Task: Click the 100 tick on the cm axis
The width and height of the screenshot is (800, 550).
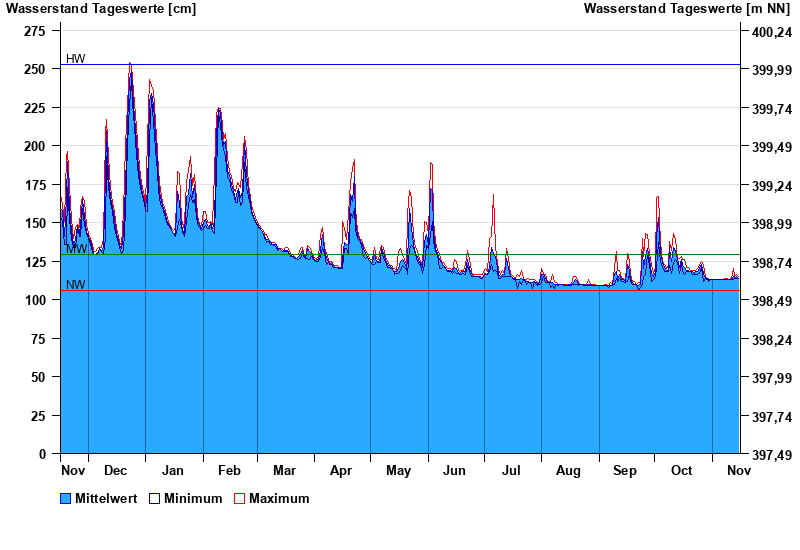Action: tap(34, 300)
